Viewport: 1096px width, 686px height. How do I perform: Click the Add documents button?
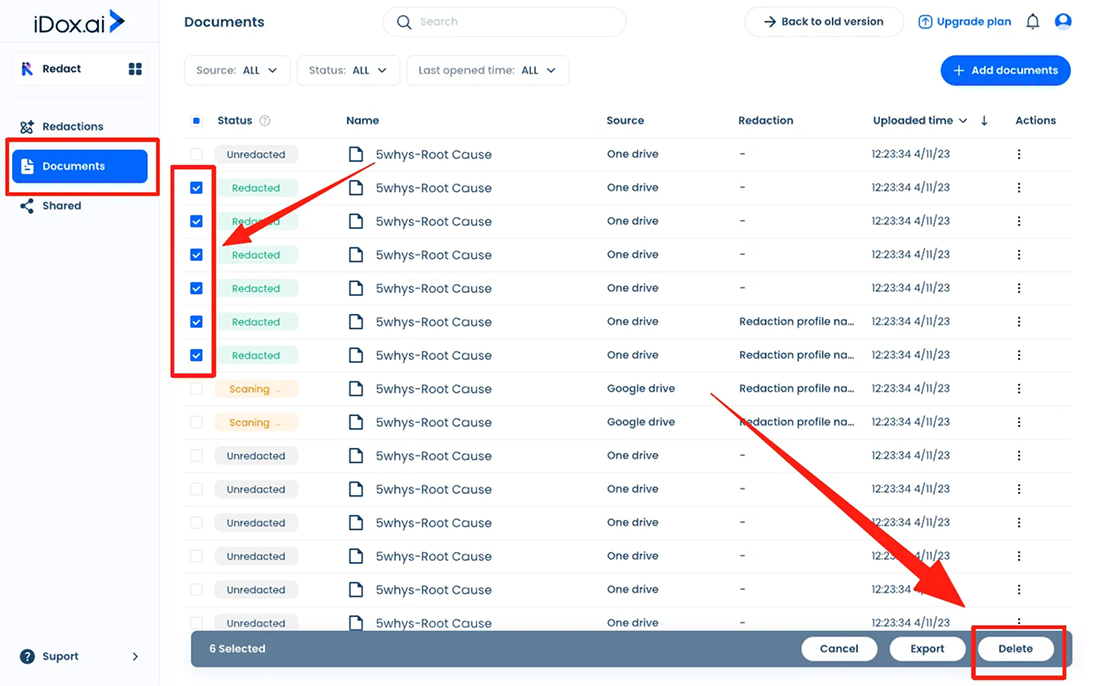[x=1005, y=71]
